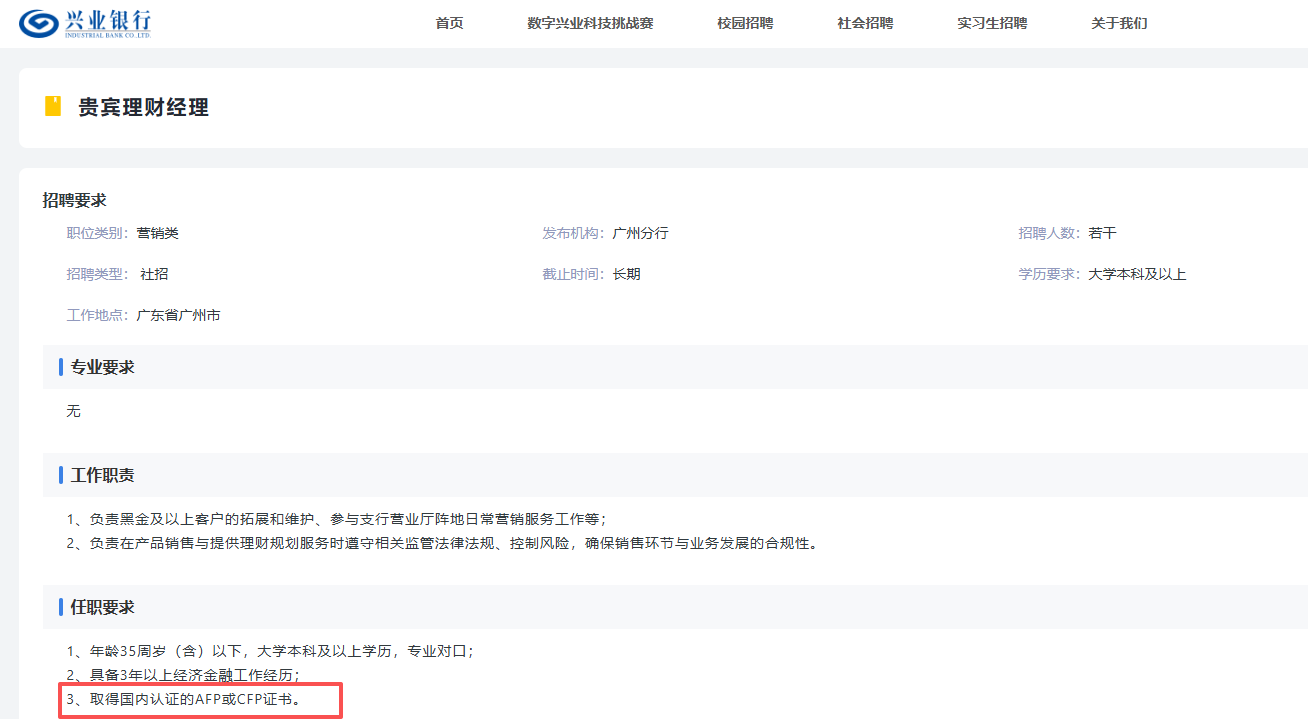1308x719 pixels.
Task: Click the Industrial Bank logo
Action: coord(85,23)
